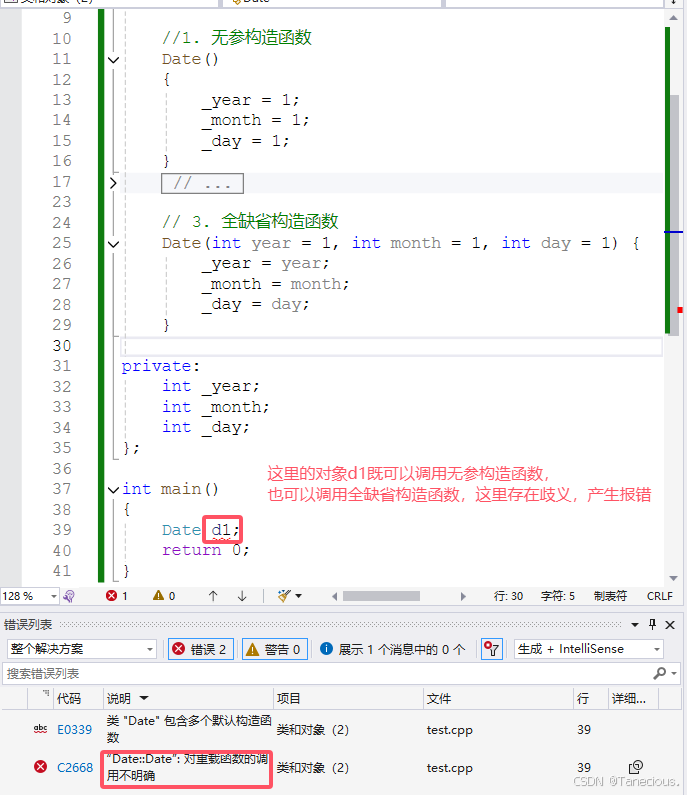Click the blue caret marker in scrollbar margin
The image size is (687, 795).
(674, 232)
